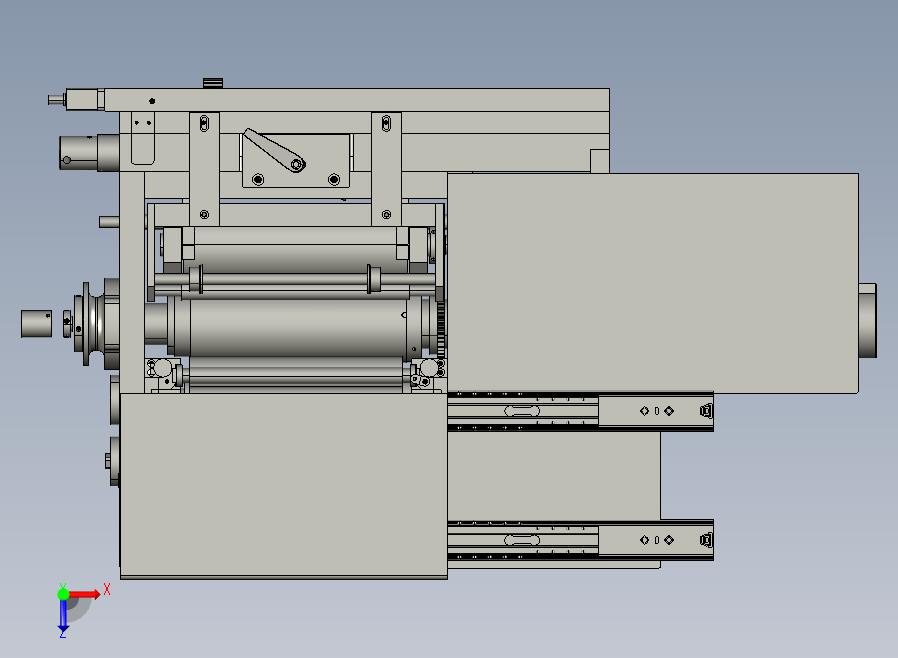The width and height of the screenshot is (898, 658).
Task: Select left screw on lever mounting plate
Action: click(258, 180)
